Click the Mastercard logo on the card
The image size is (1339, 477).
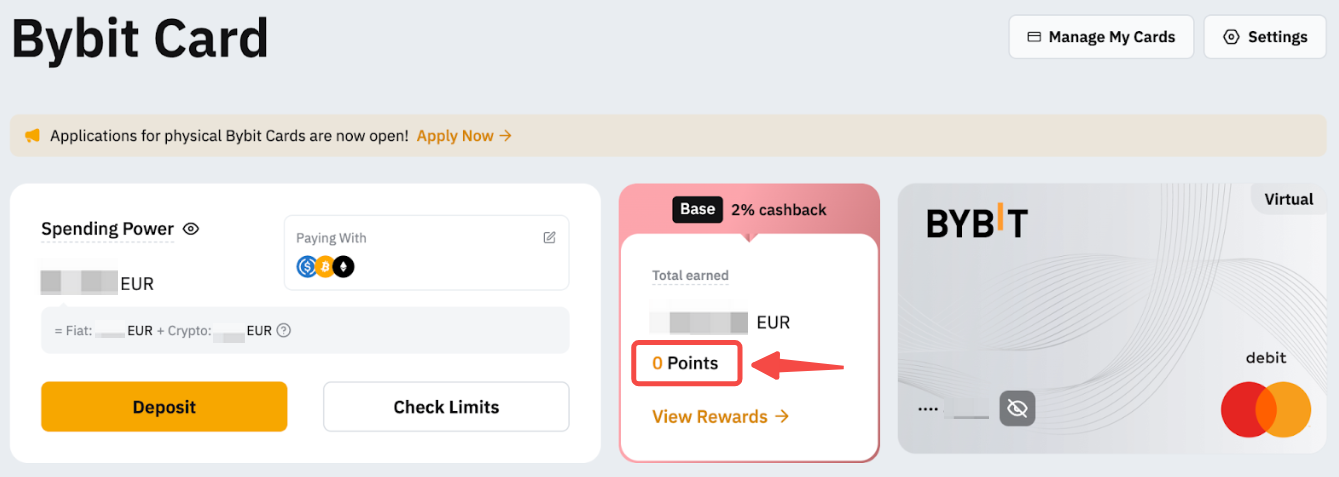point(1265,409)
